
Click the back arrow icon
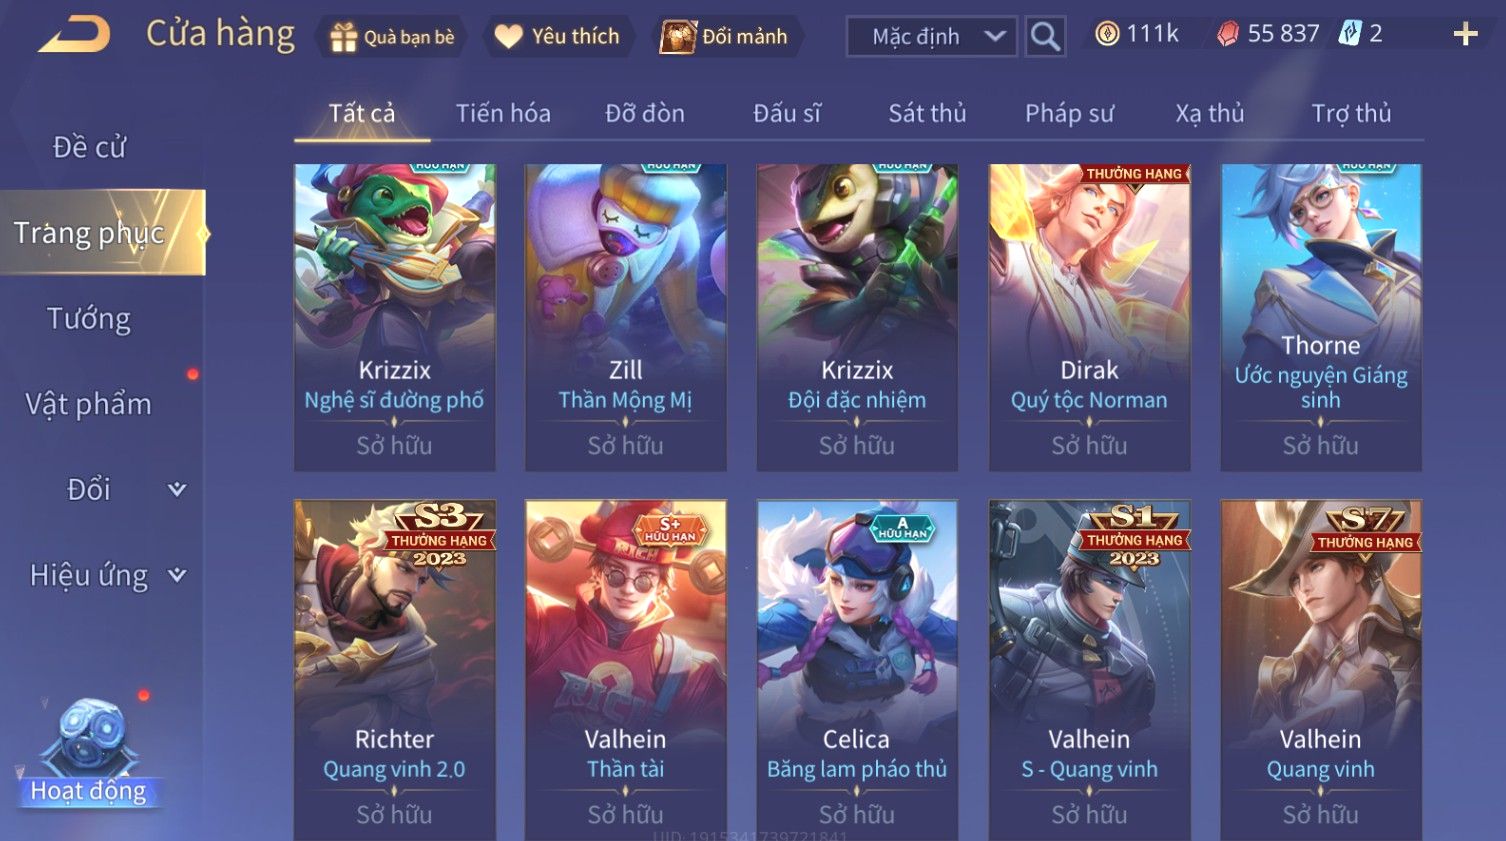(x=74, y=35)
